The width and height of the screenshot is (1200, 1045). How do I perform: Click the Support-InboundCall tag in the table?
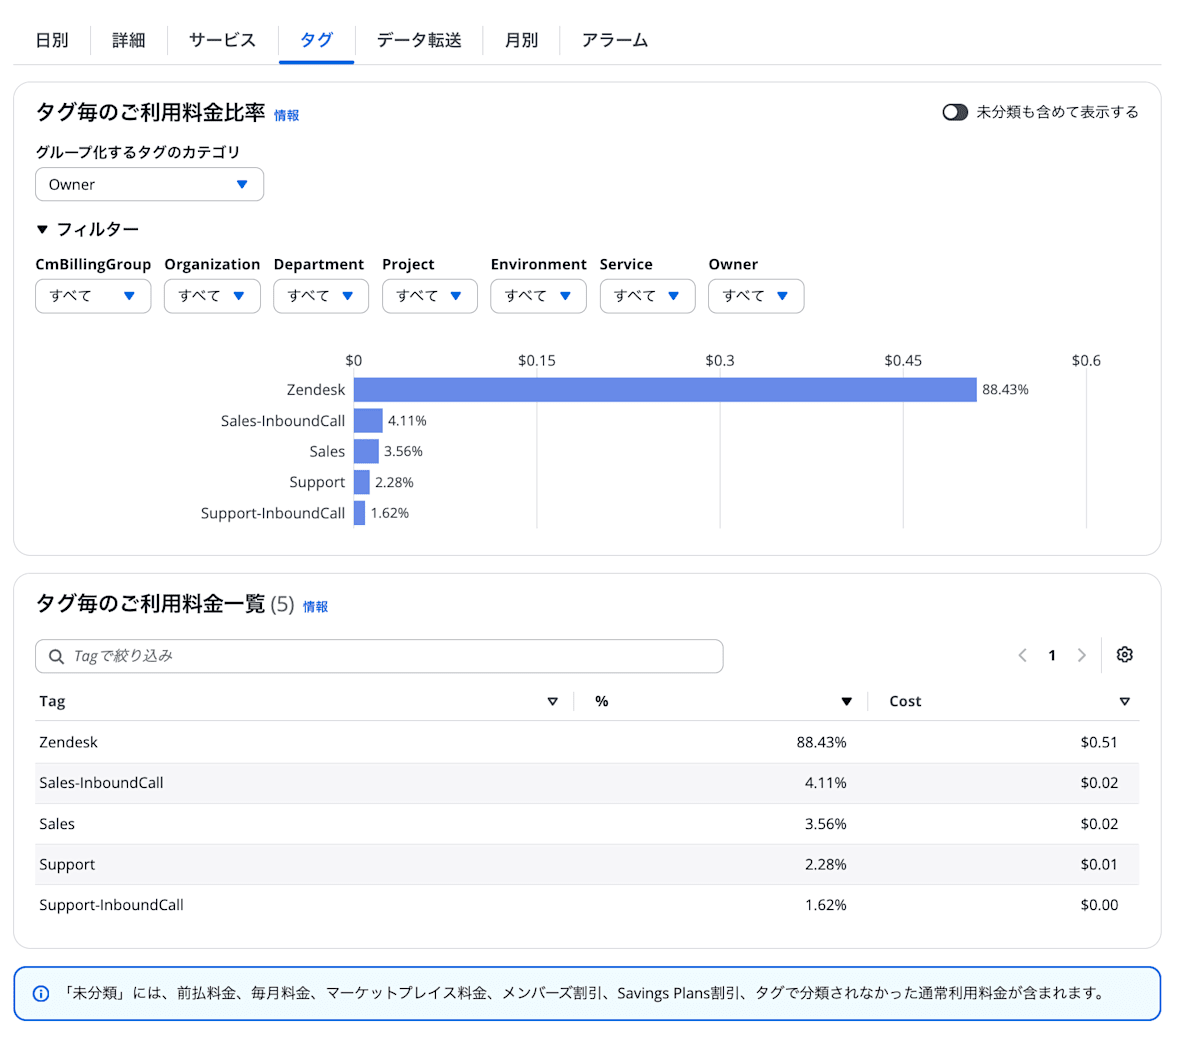tap(111, 905)
